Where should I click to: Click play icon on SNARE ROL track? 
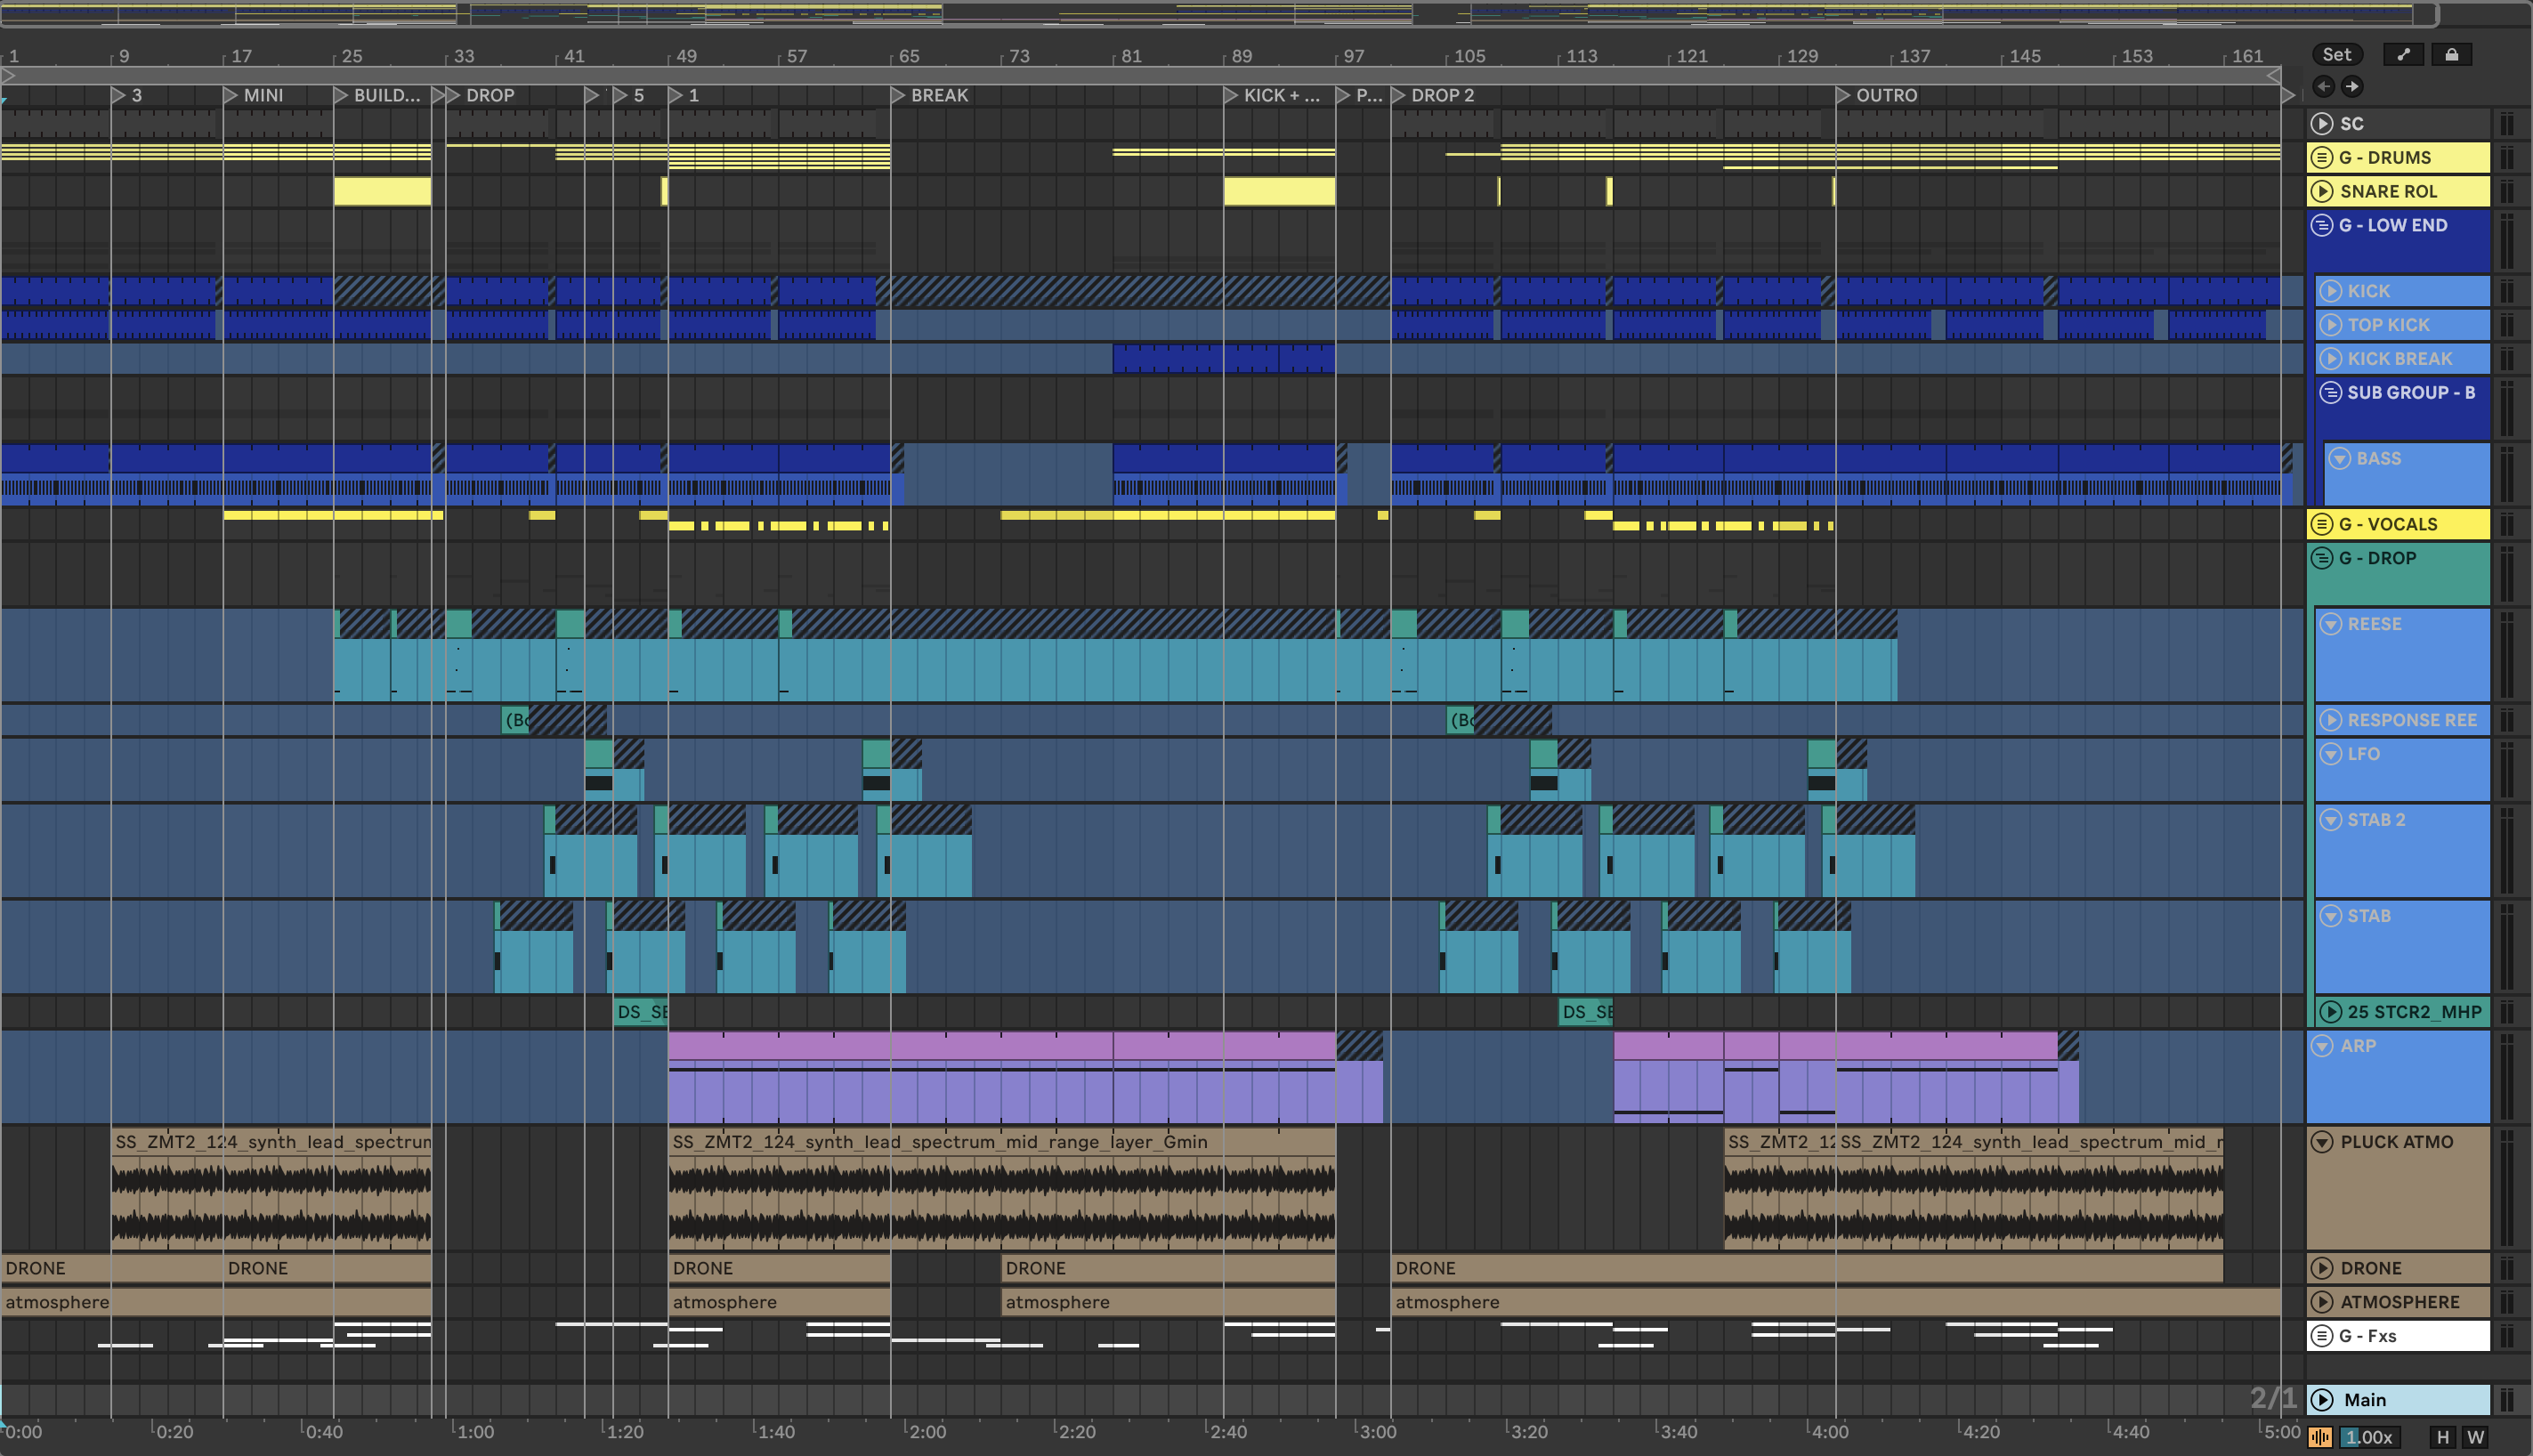click(x=2322, y=191)
